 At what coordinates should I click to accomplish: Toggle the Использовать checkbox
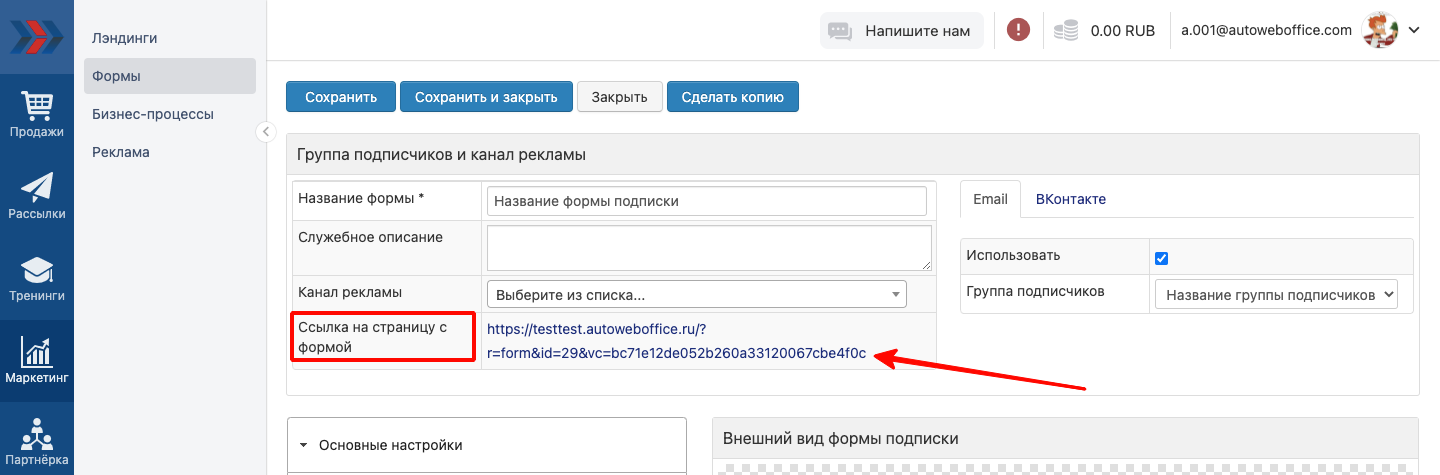1161,258
